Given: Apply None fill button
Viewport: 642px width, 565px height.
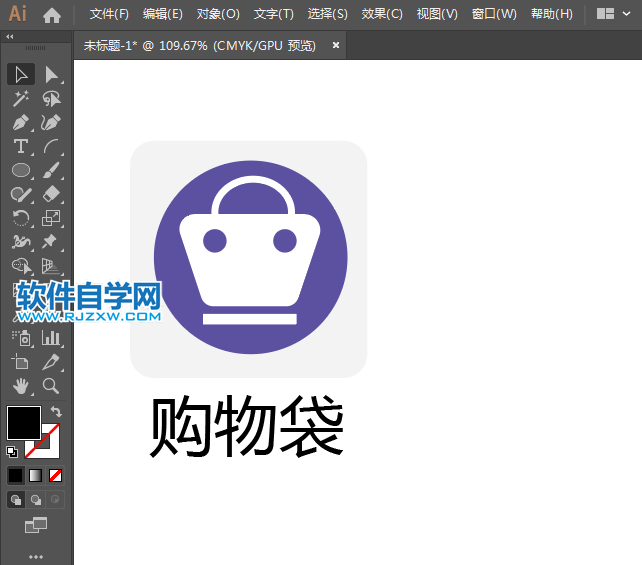Looking at the screenshot, I should [x=55, y=475].
